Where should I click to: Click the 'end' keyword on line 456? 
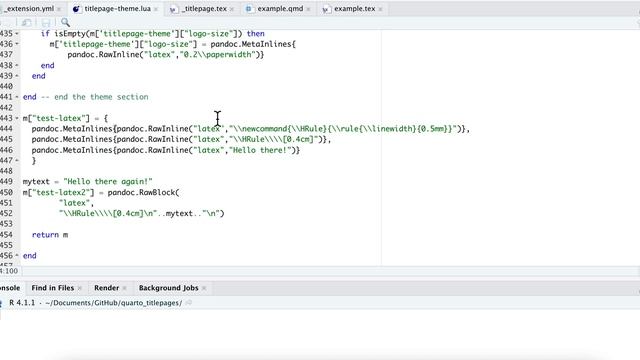(29, 256)
